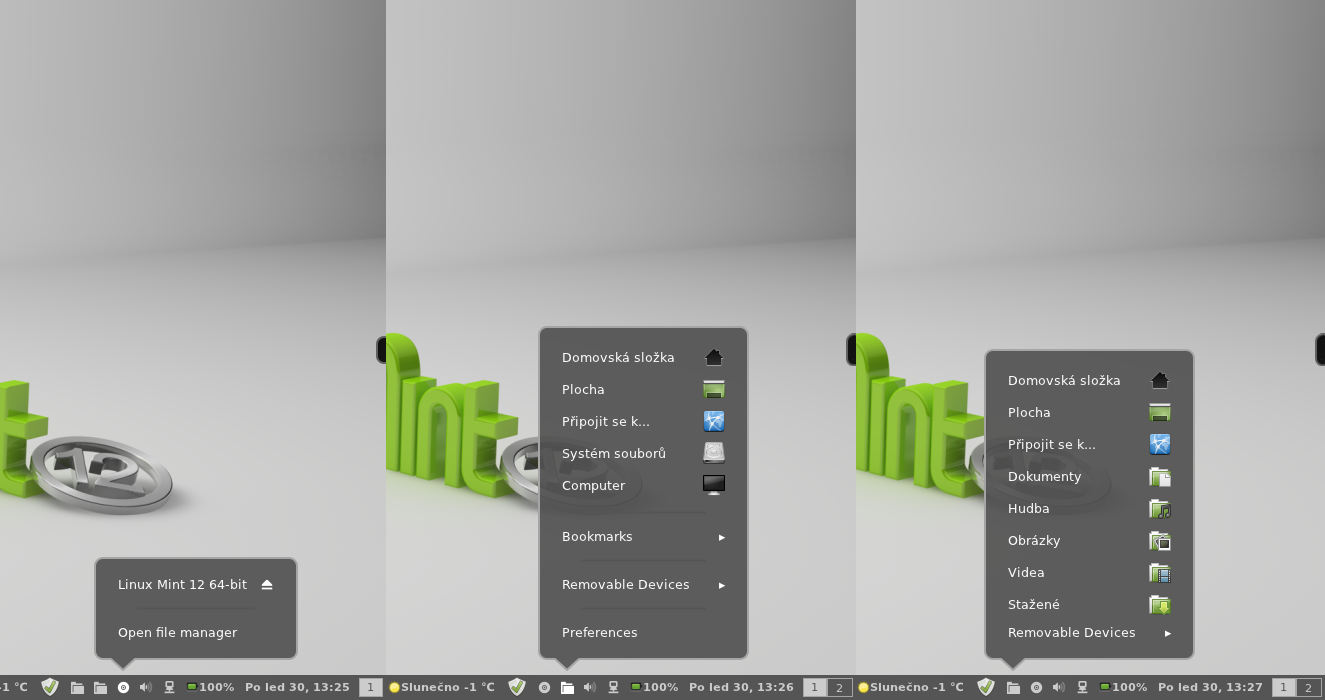The height and width of the screenshot is (700, 1325).
Task: Click the disc applet icon in the 13:25 panel
Action: point(123,687)
